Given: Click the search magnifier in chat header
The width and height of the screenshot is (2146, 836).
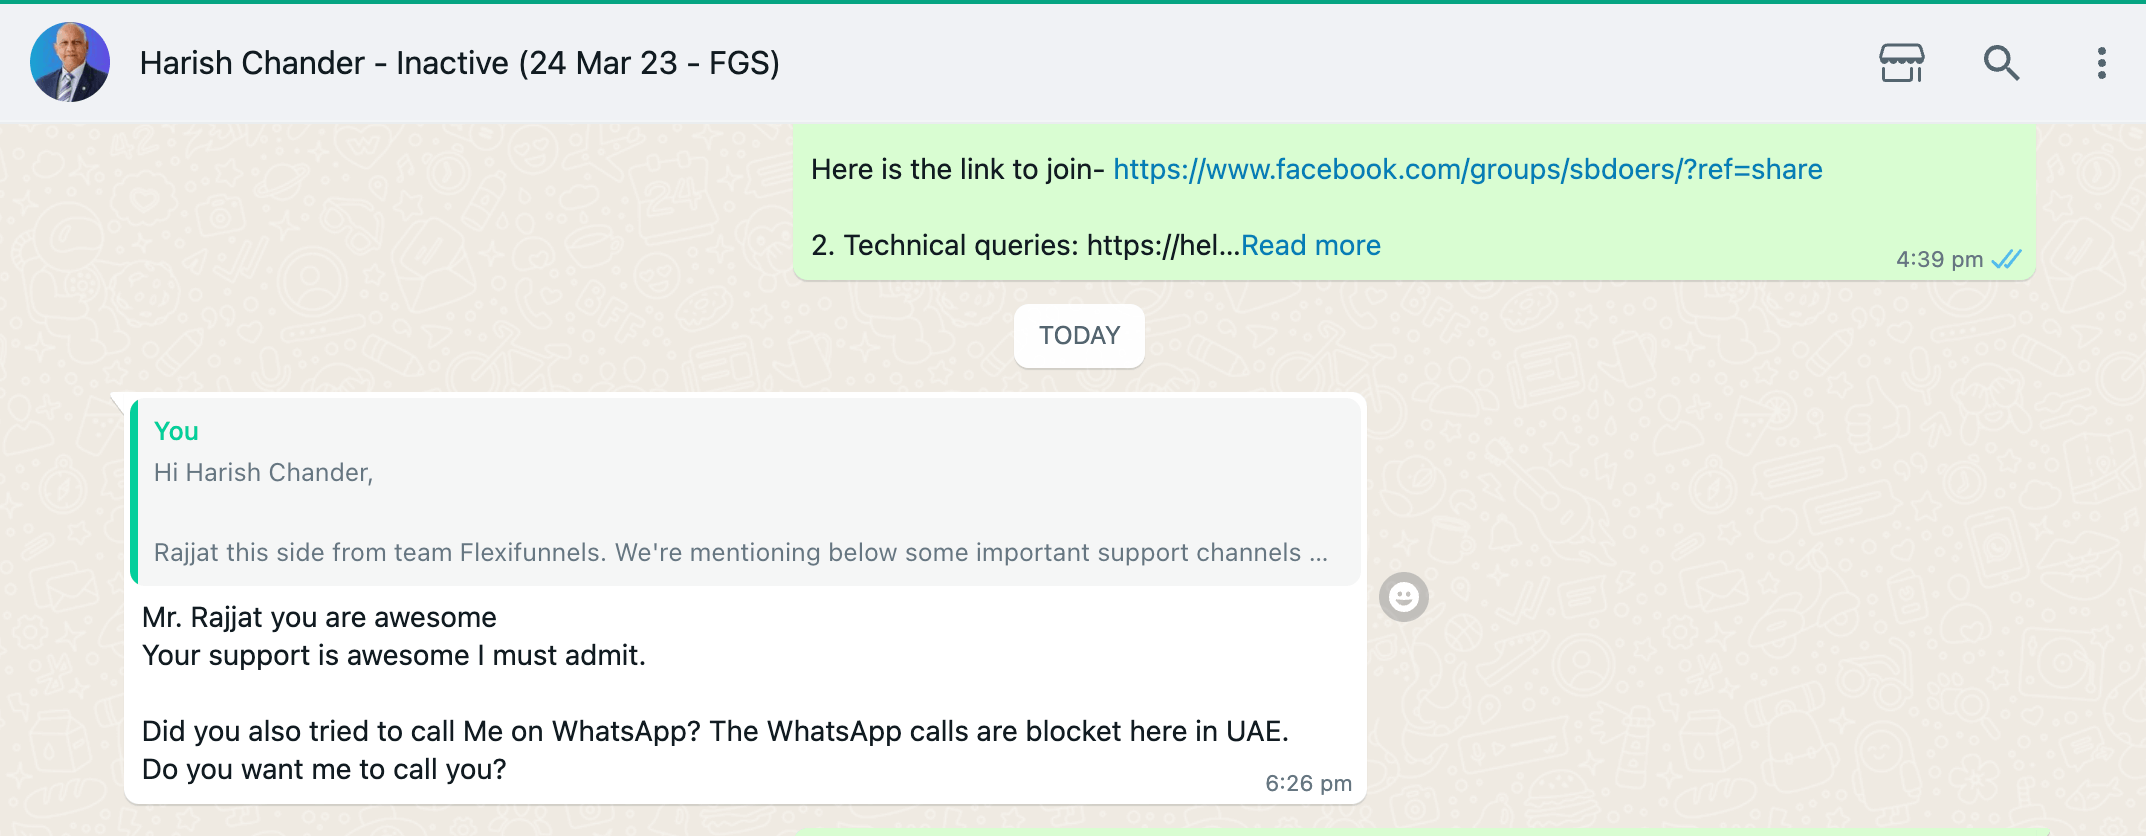Looking at the screenshot, I should (2001, 63).
